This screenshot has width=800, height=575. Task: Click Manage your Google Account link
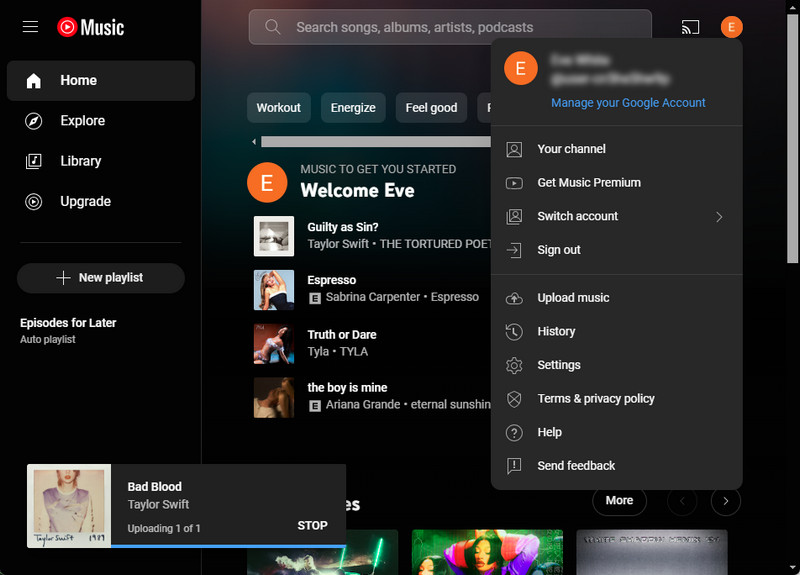(x=628, y=103)
